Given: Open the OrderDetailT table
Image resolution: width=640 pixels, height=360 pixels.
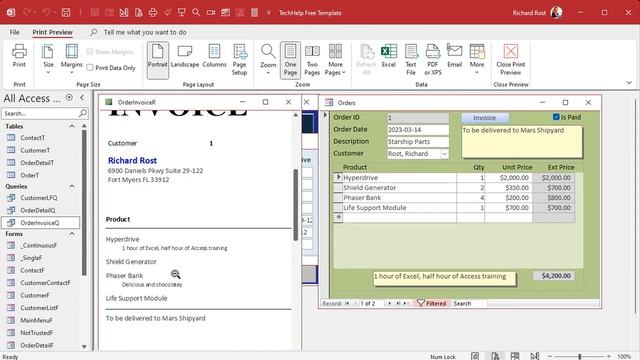Looking at the screenshot, I should 37,162.
